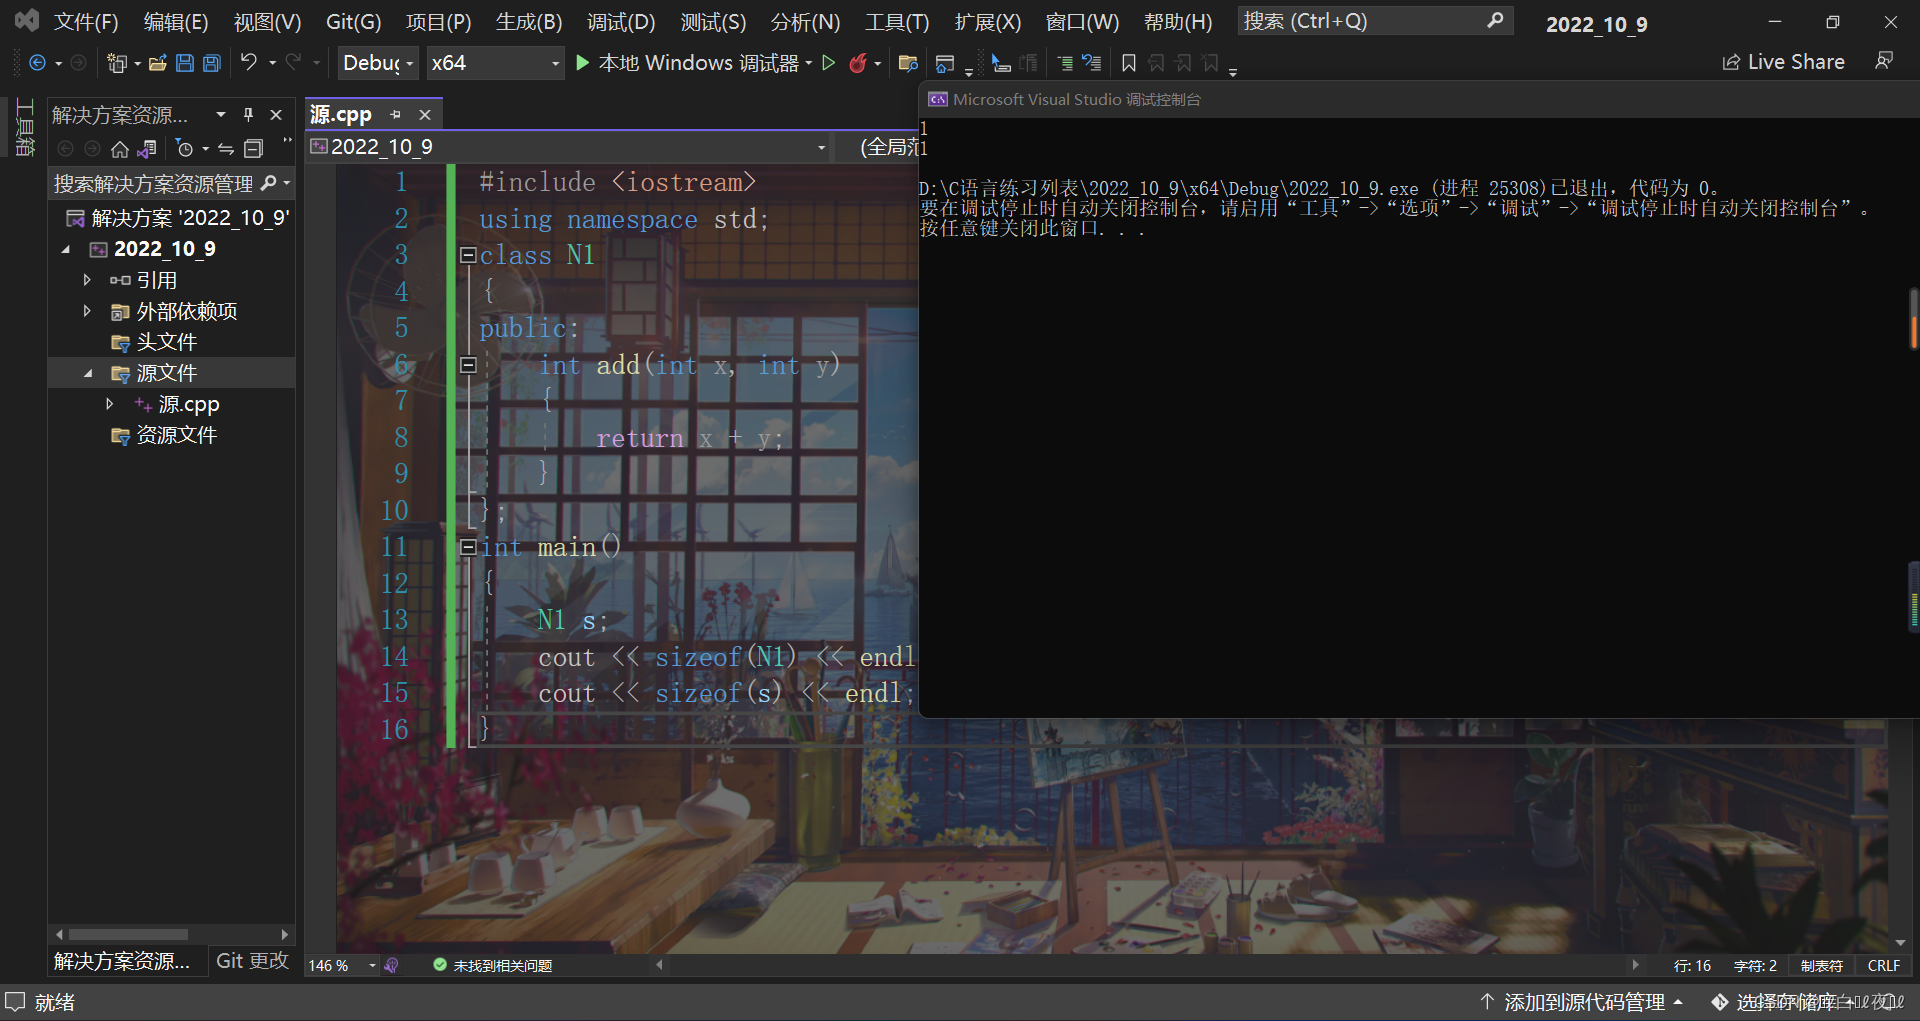Click the comment selection toolbar icon

pos(1001,63)
